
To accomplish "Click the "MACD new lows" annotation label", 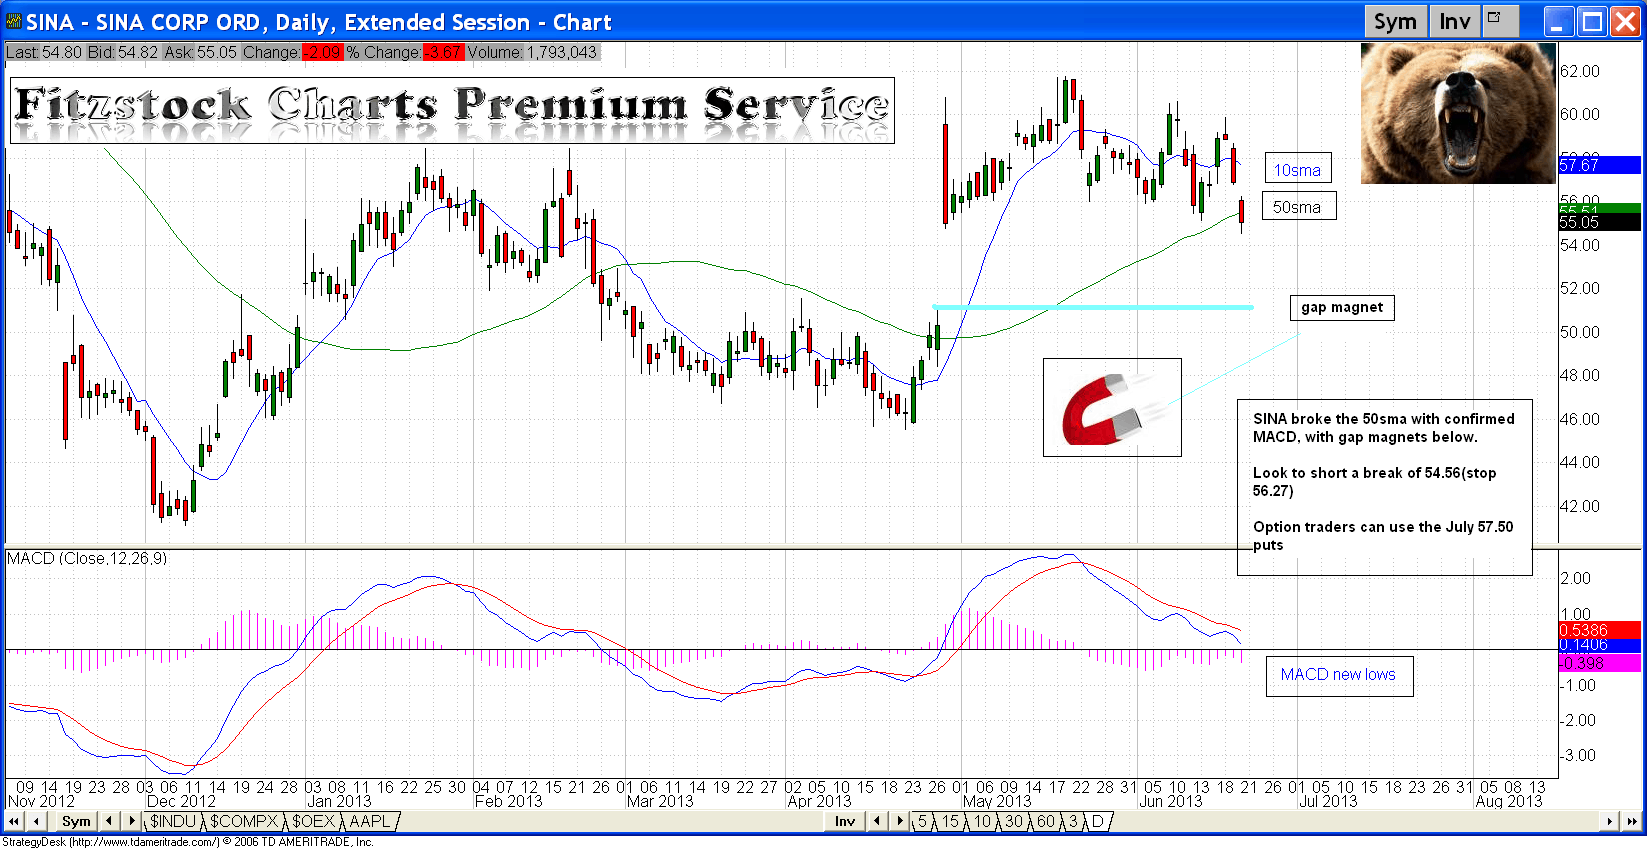I will click(x=1338, y=675).
